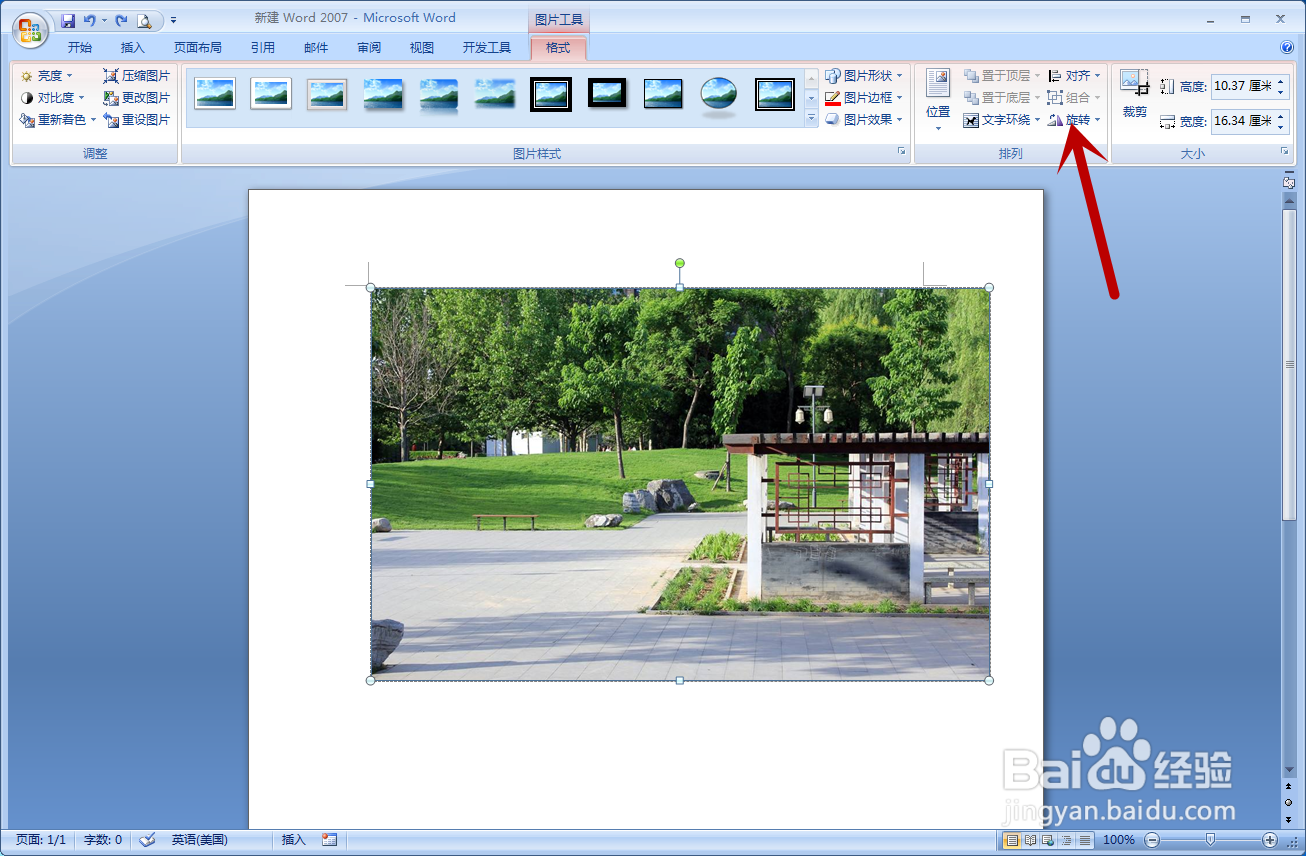The image size is (1306, 856).
Task: Click 重设图片 (Reset Picture)
Action: [x=137, y=120]
